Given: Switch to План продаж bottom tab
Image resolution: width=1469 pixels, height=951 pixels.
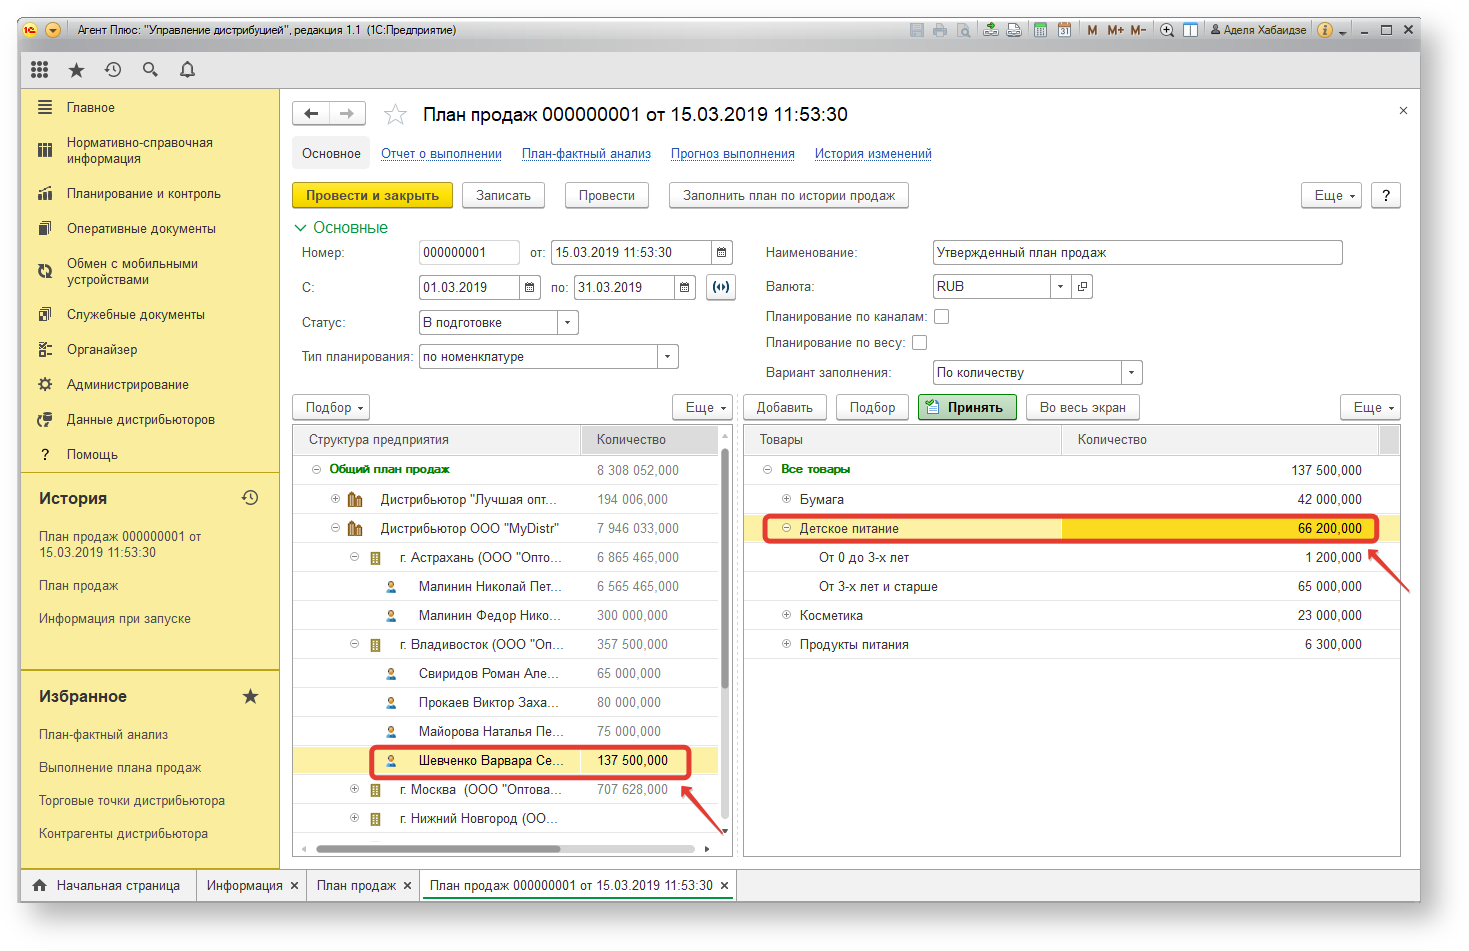Looking at the screenshot, I should pyautogui.click(x=356, y=886).
